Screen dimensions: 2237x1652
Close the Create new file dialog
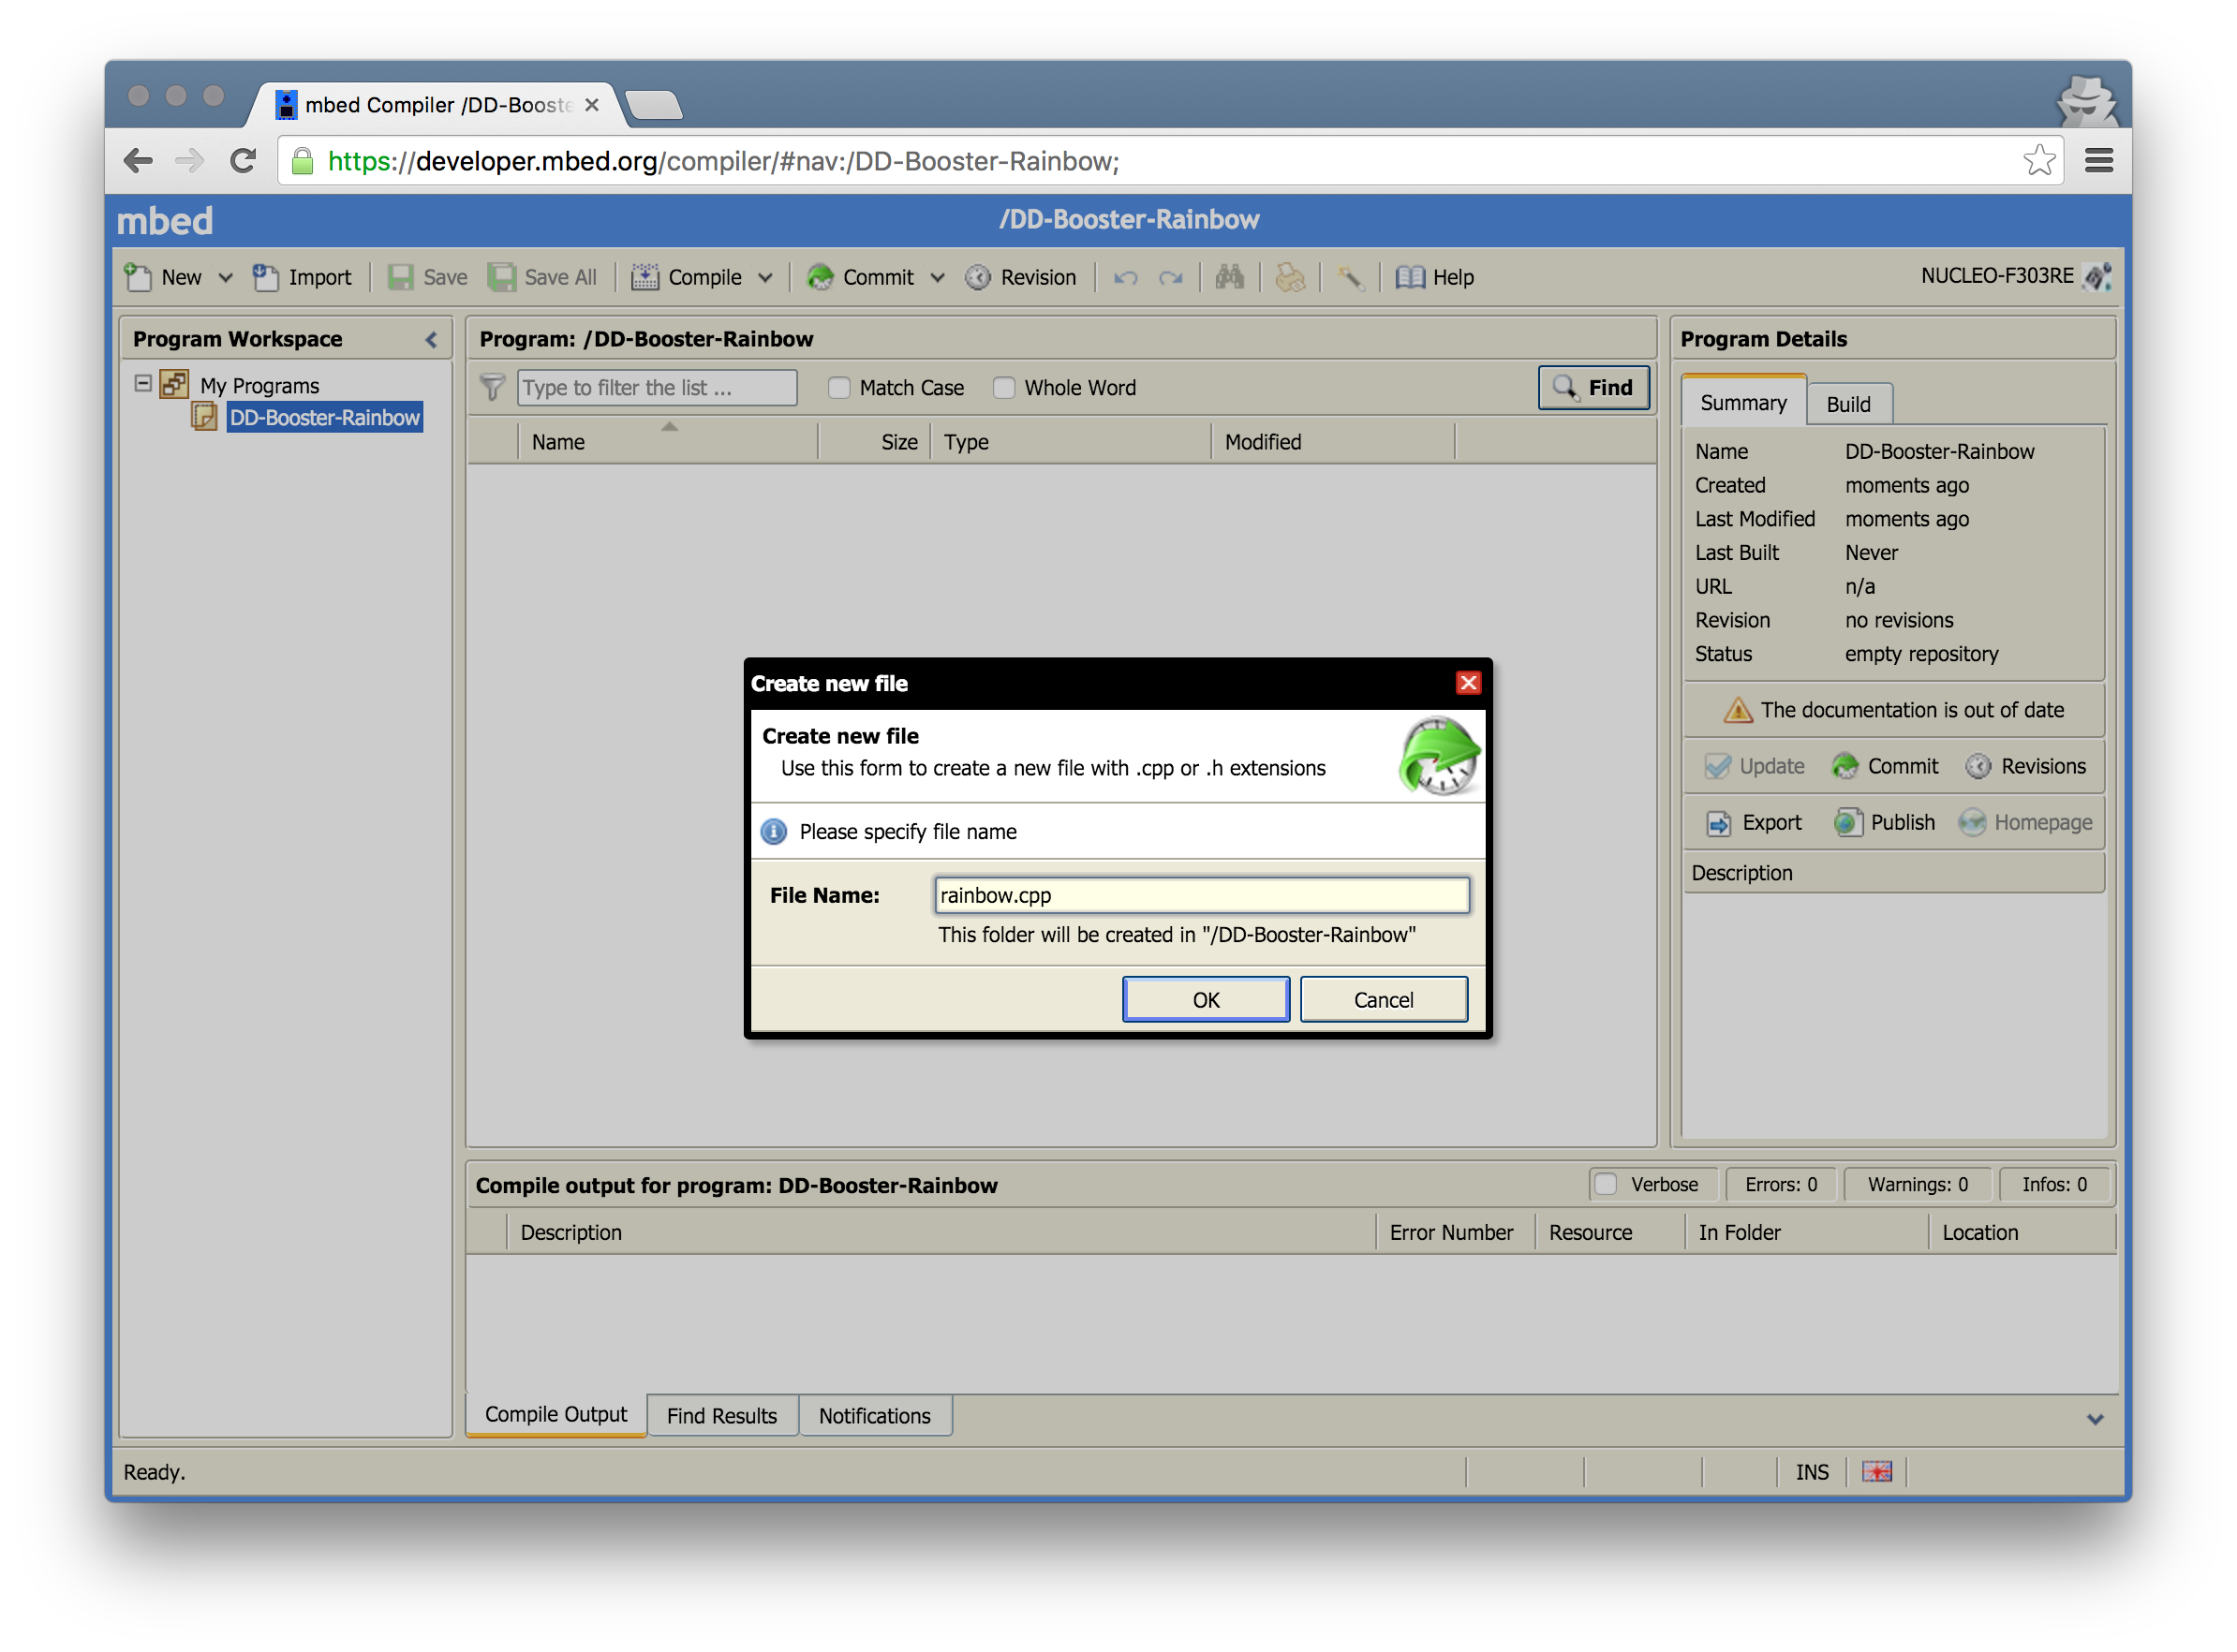1468,683
